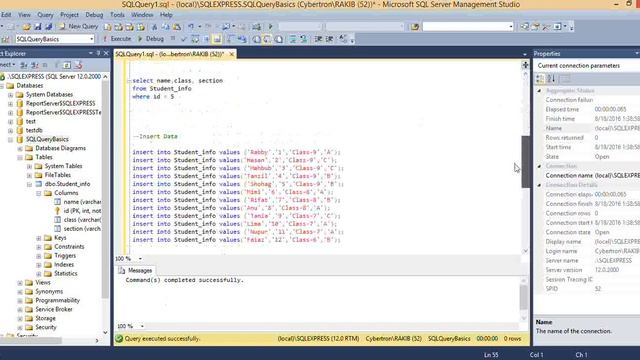Image resolution: width=640 pixels, height=360 pixels.
Task: Expand the Keys folder
Action: 39,238
